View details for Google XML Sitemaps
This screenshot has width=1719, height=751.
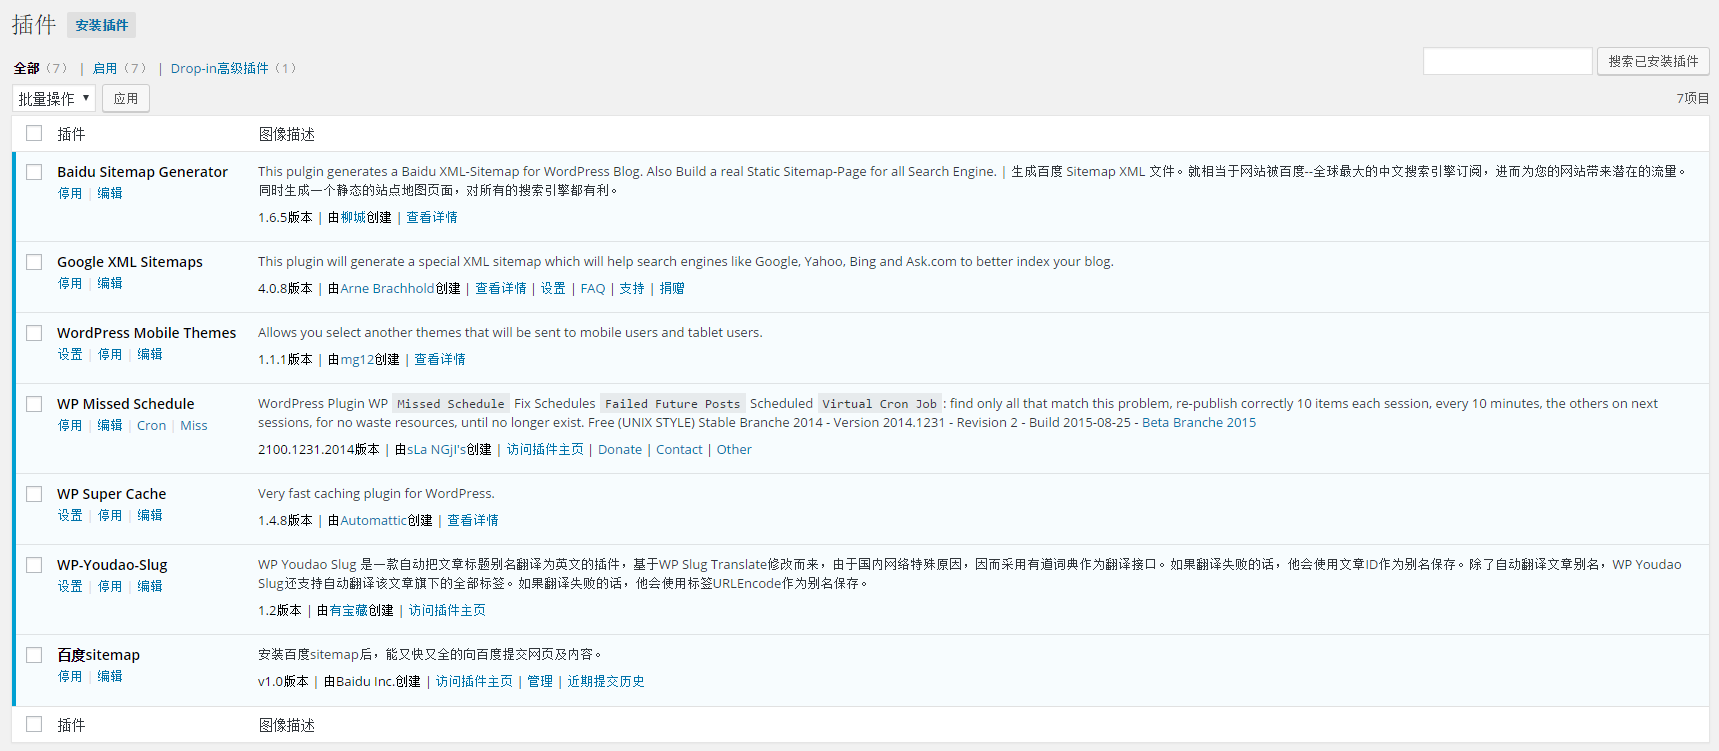(x=501, y=288)
